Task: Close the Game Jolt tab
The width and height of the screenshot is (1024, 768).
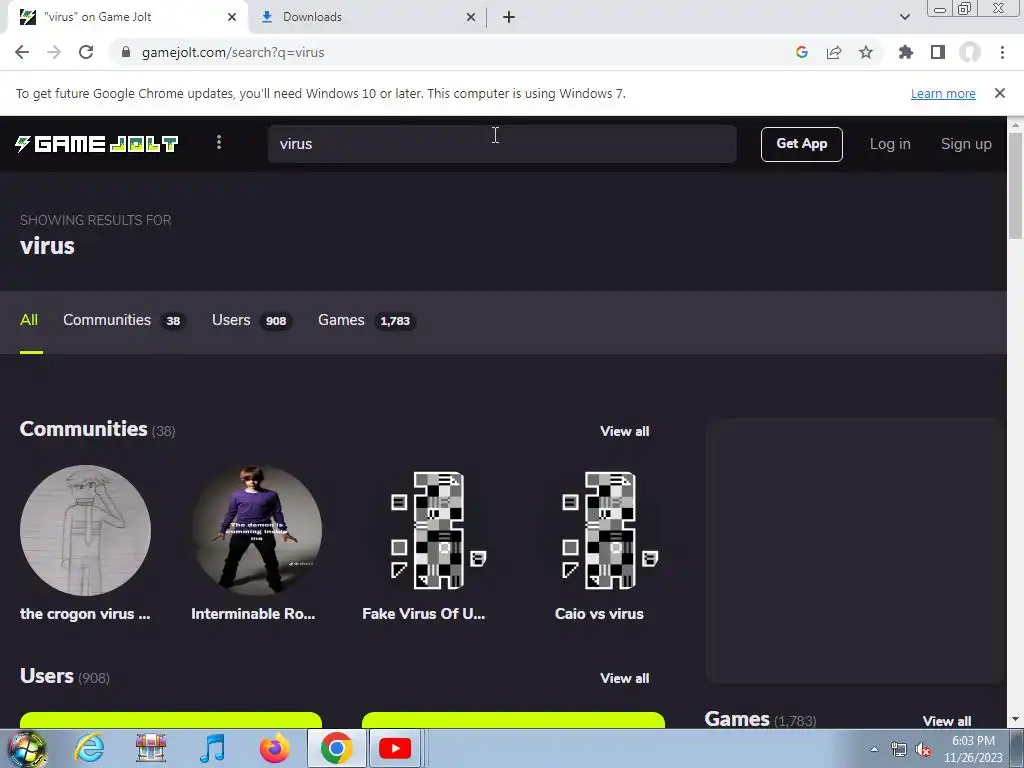Action: point(231,17)
